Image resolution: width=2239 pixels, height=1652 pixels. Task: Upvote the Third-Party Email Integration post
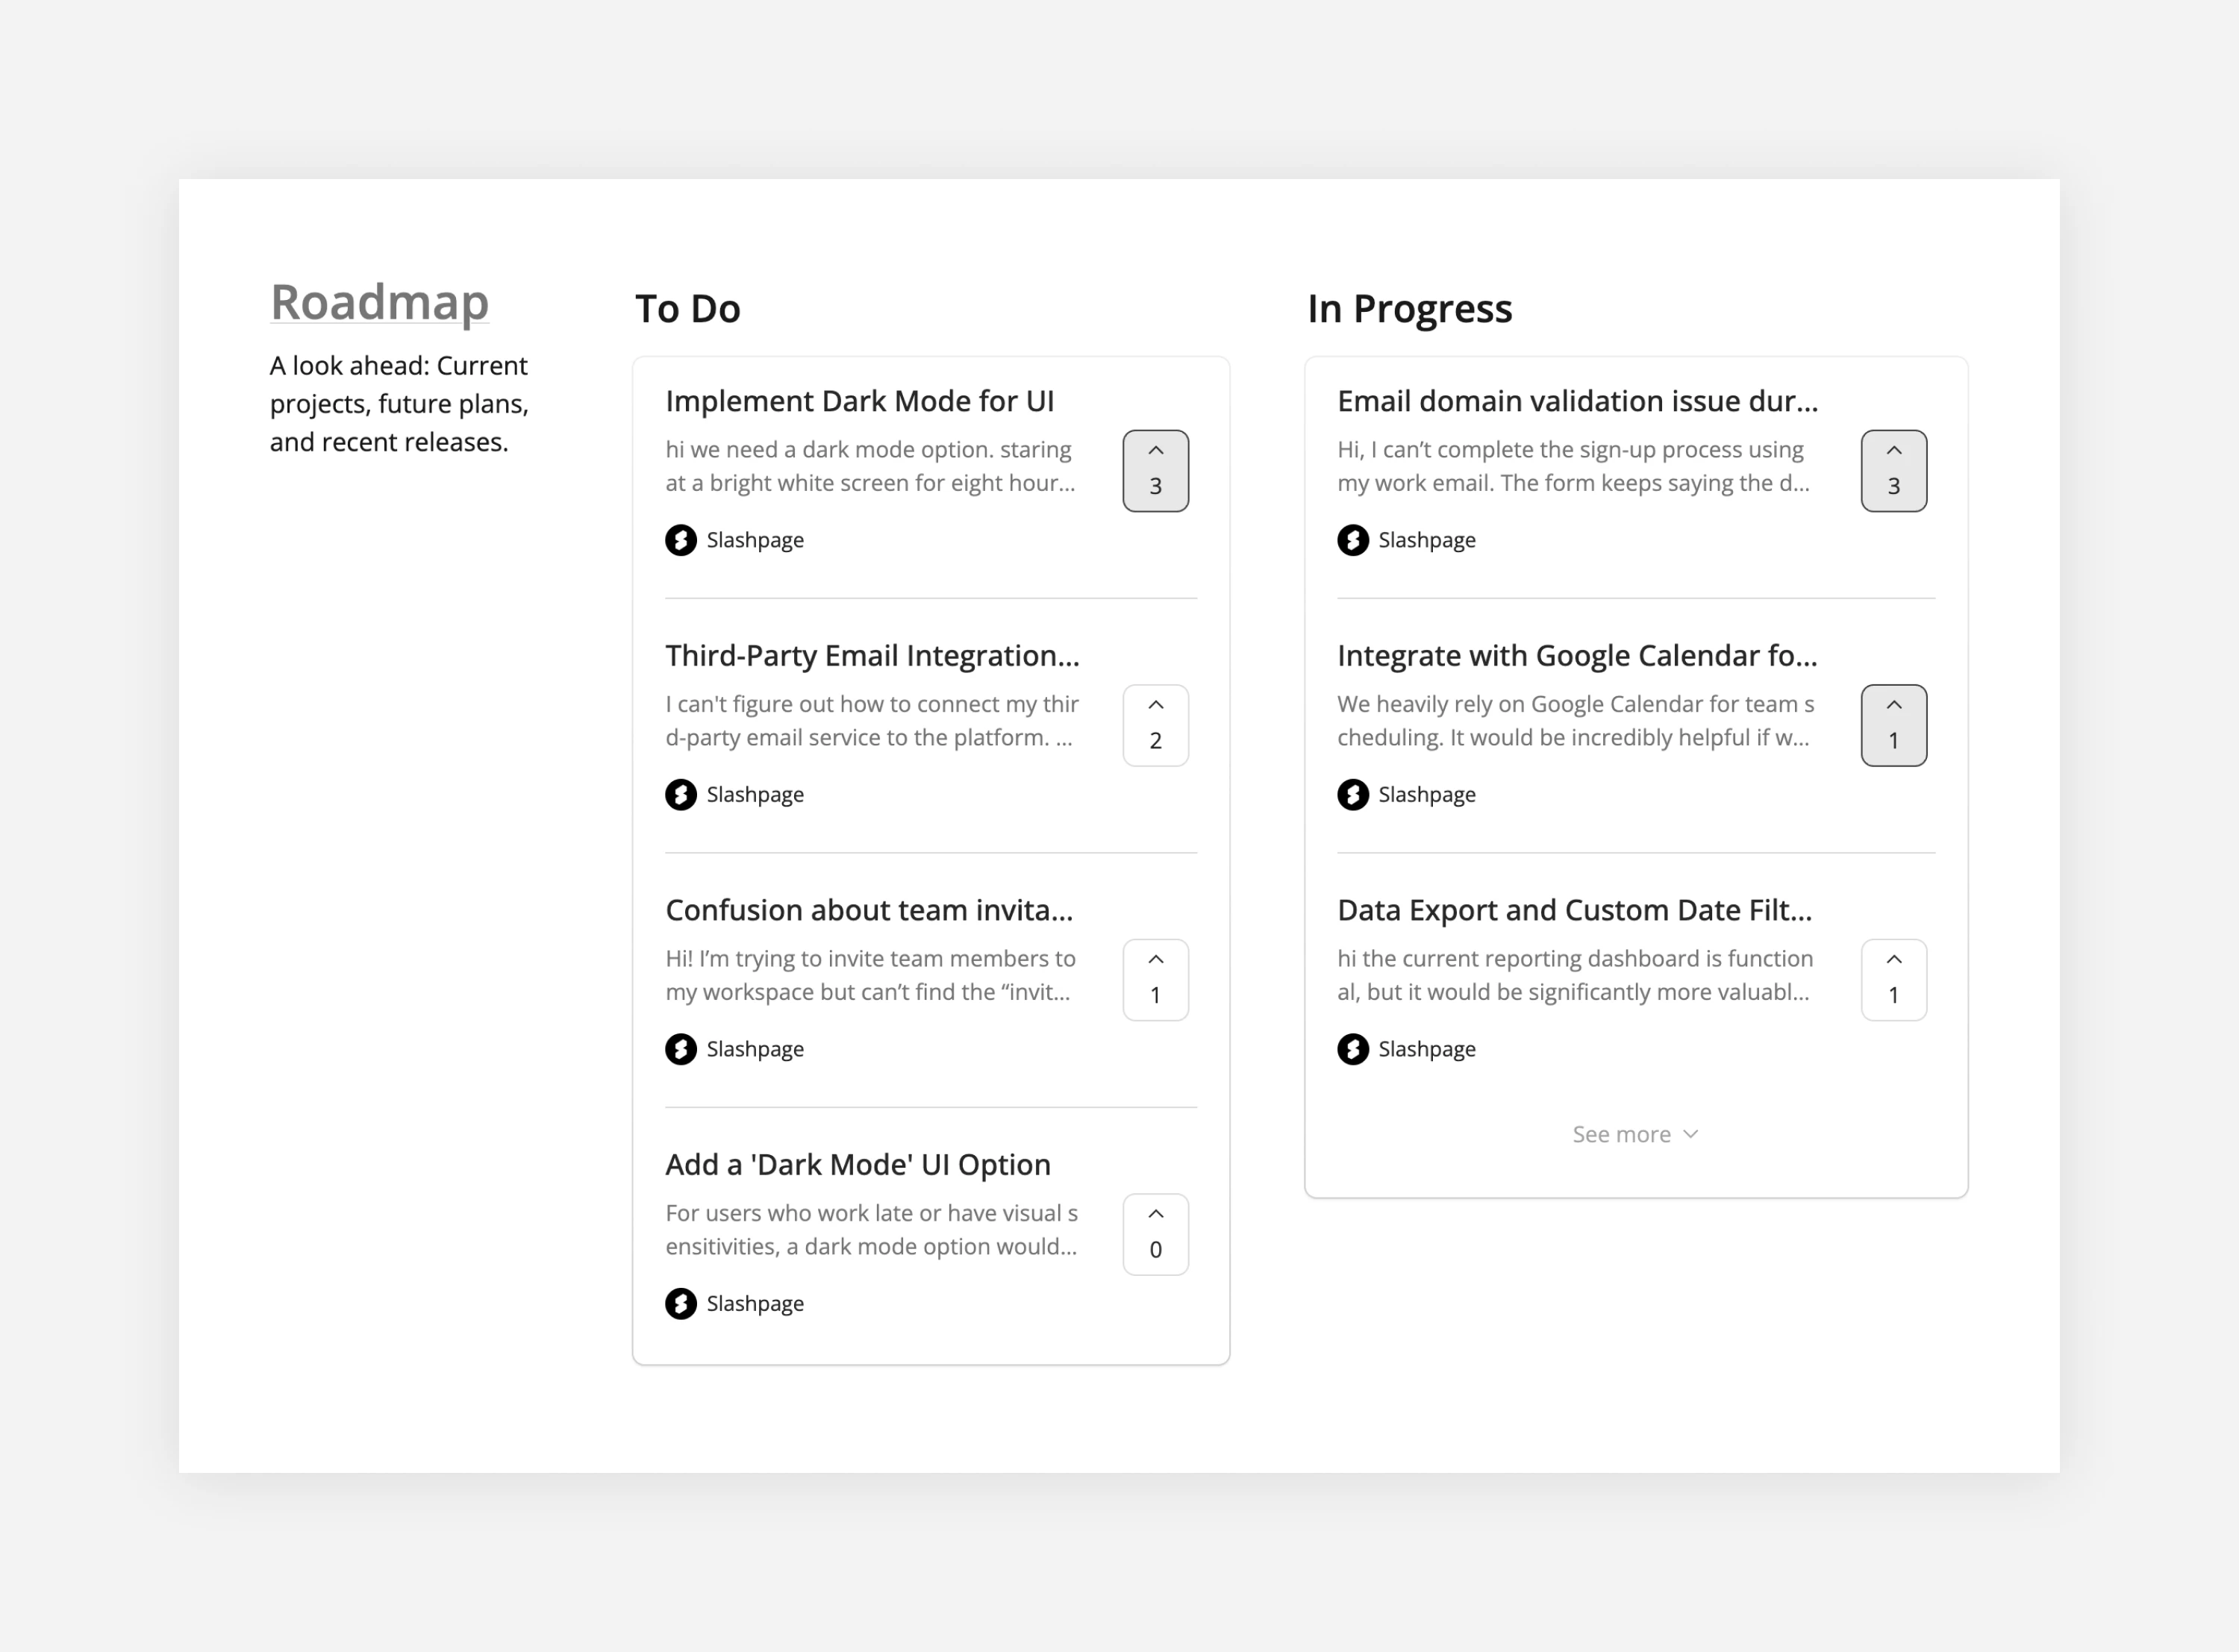point(1155,726)
